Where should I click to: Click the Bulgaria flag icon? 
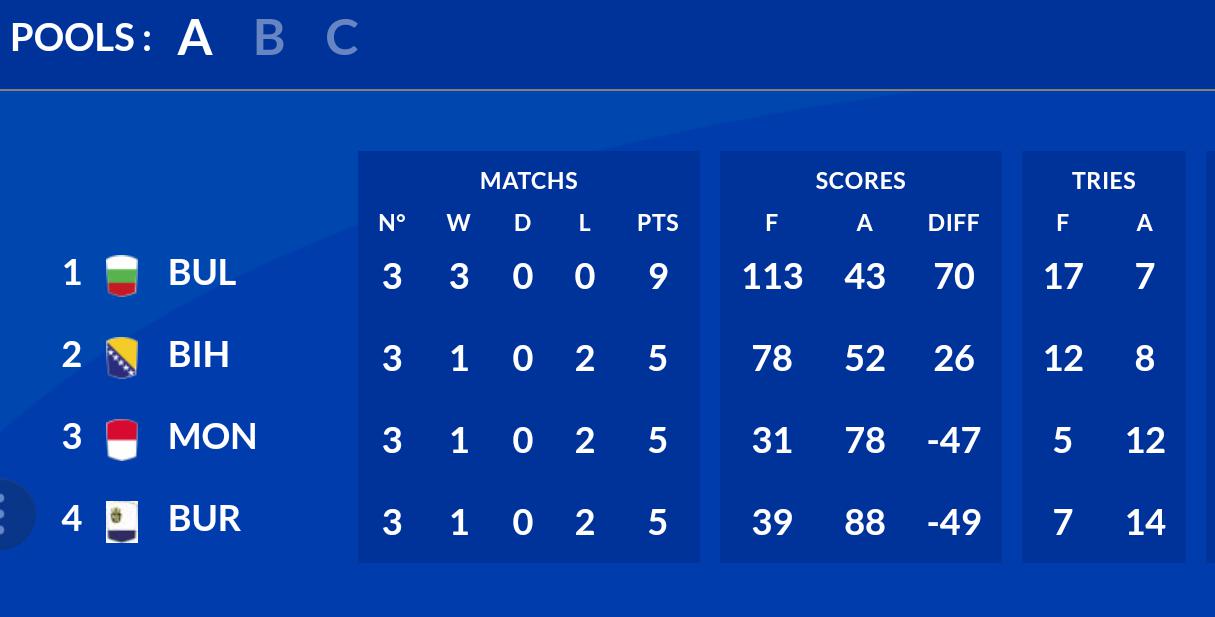click(122, 276)
